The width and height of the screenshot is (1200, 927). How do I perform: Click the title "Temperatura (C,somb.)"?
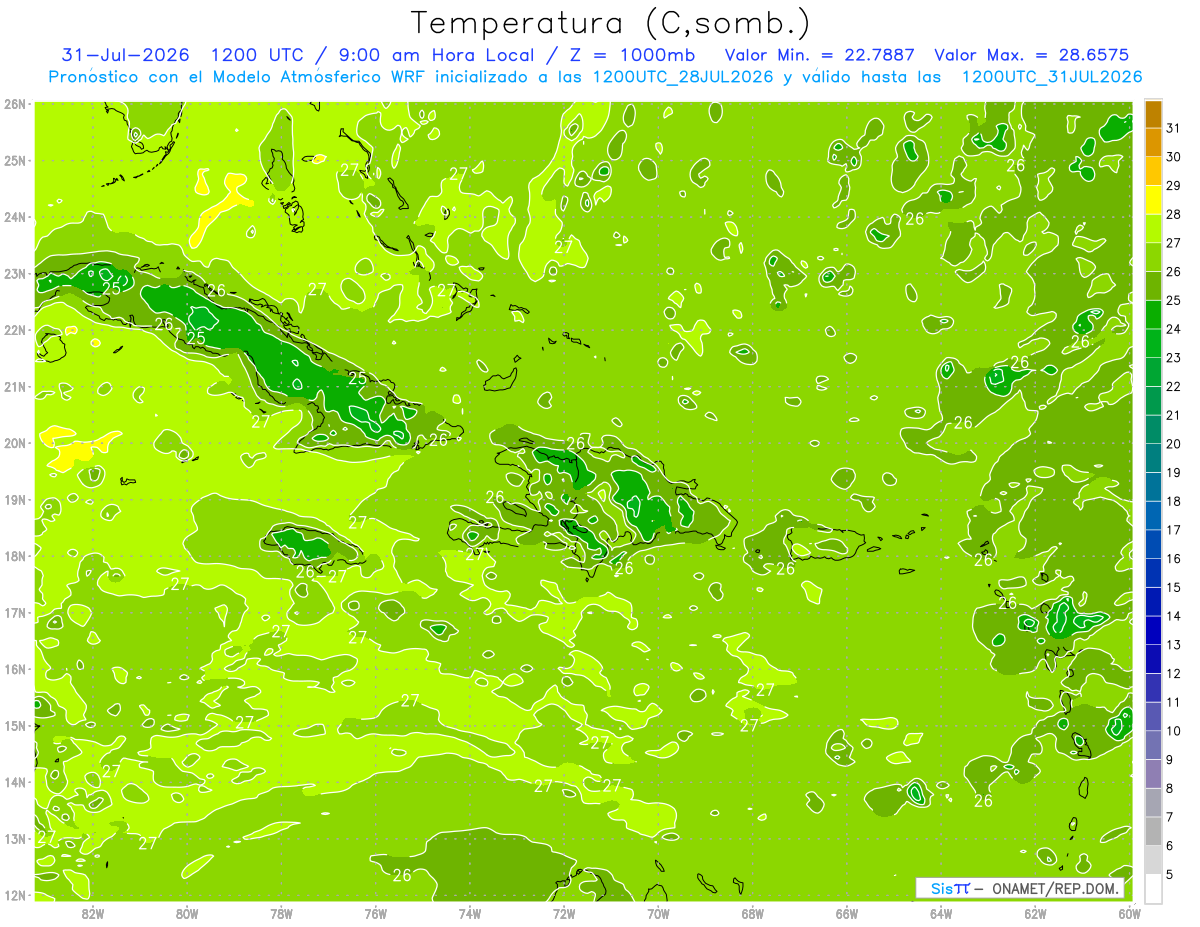tap(611, 23)
